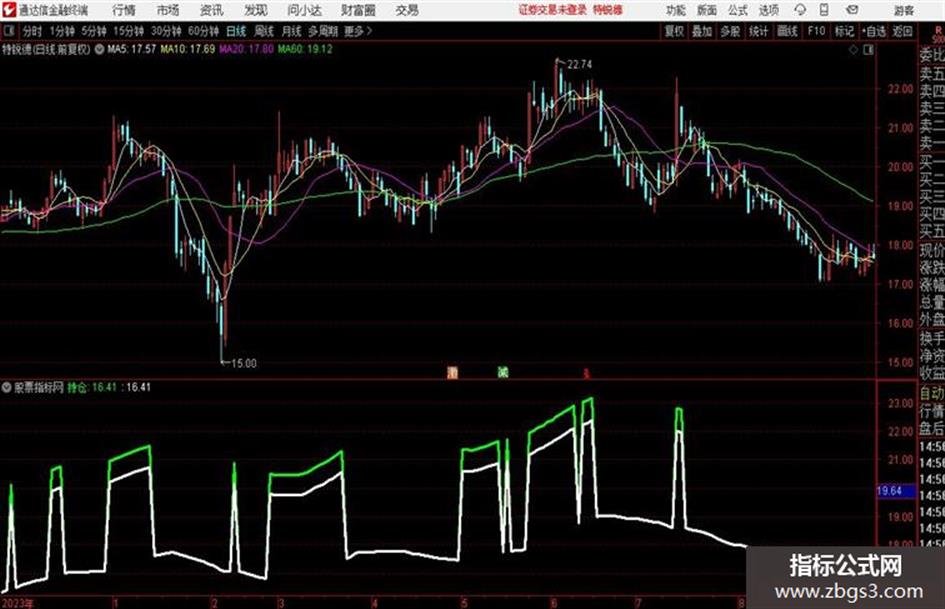Image resolution: width=945 pixels, height=609 pixels.
Task: Open the 行情 menu
Action: point(124,10)
